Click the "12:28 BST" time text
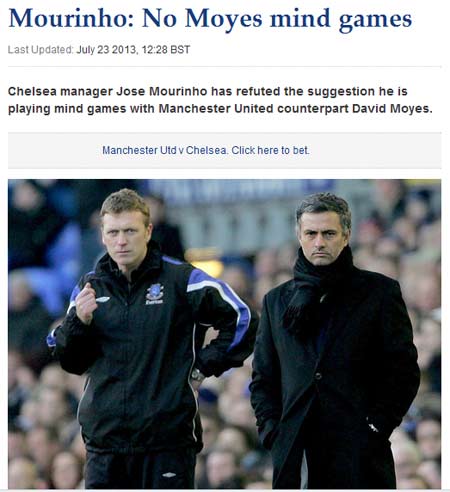This screenshot has width=450, height=492. [166, 50]
